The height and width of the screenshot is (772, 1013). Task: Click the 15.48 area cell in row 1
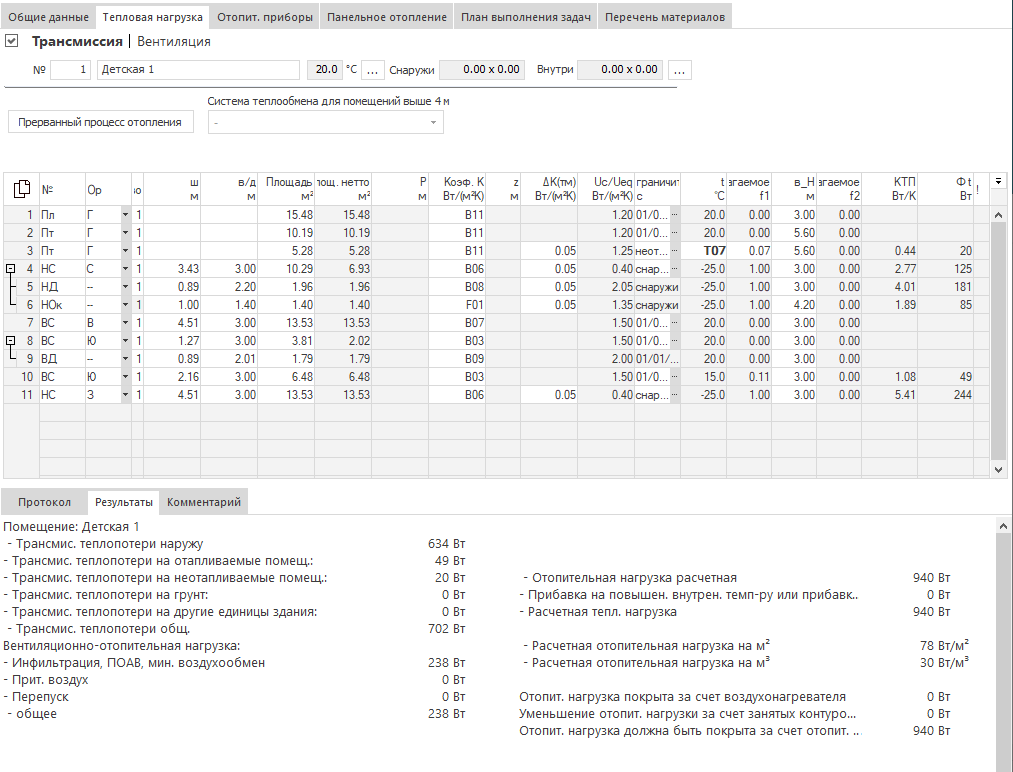tap(286, 214)
